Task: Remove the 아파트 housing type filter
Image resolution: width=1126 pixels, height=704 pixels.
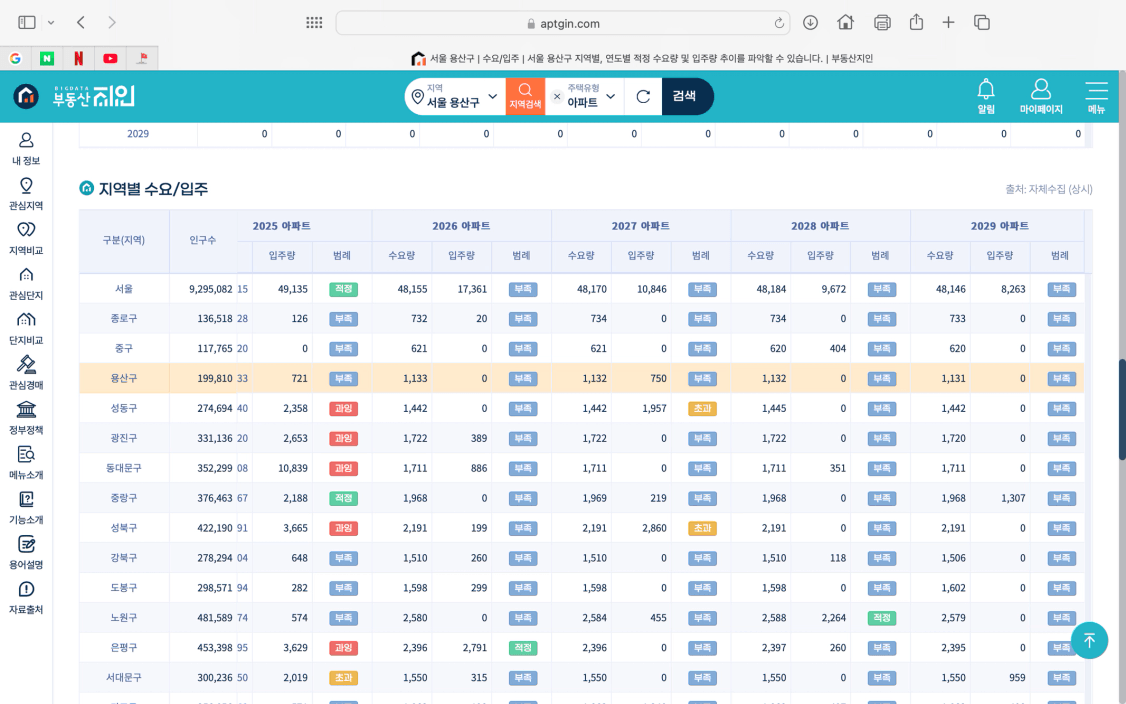Action: click(x=557, y=96)
